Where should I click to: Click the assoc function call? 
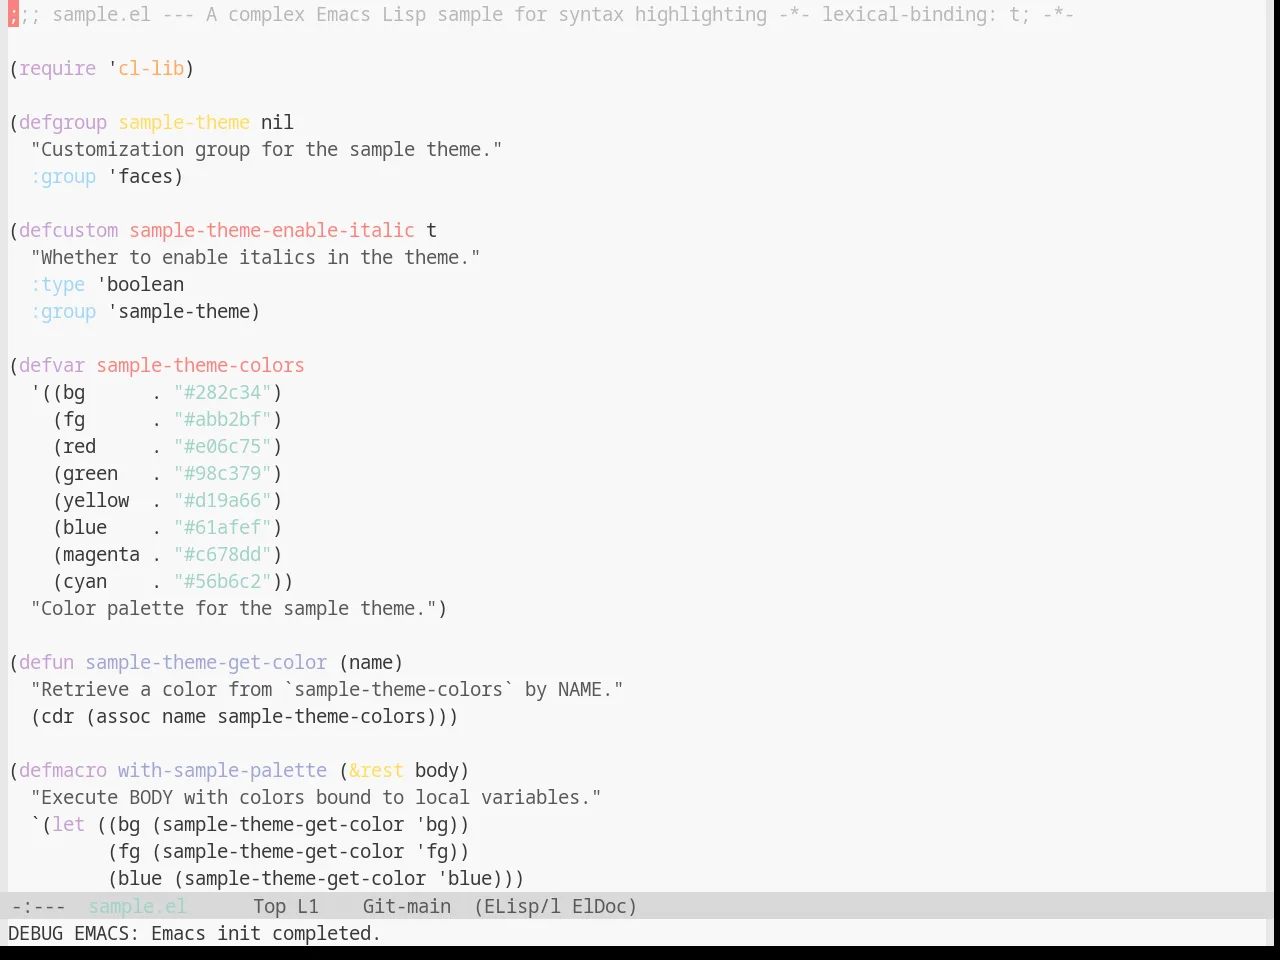(123, 716)
